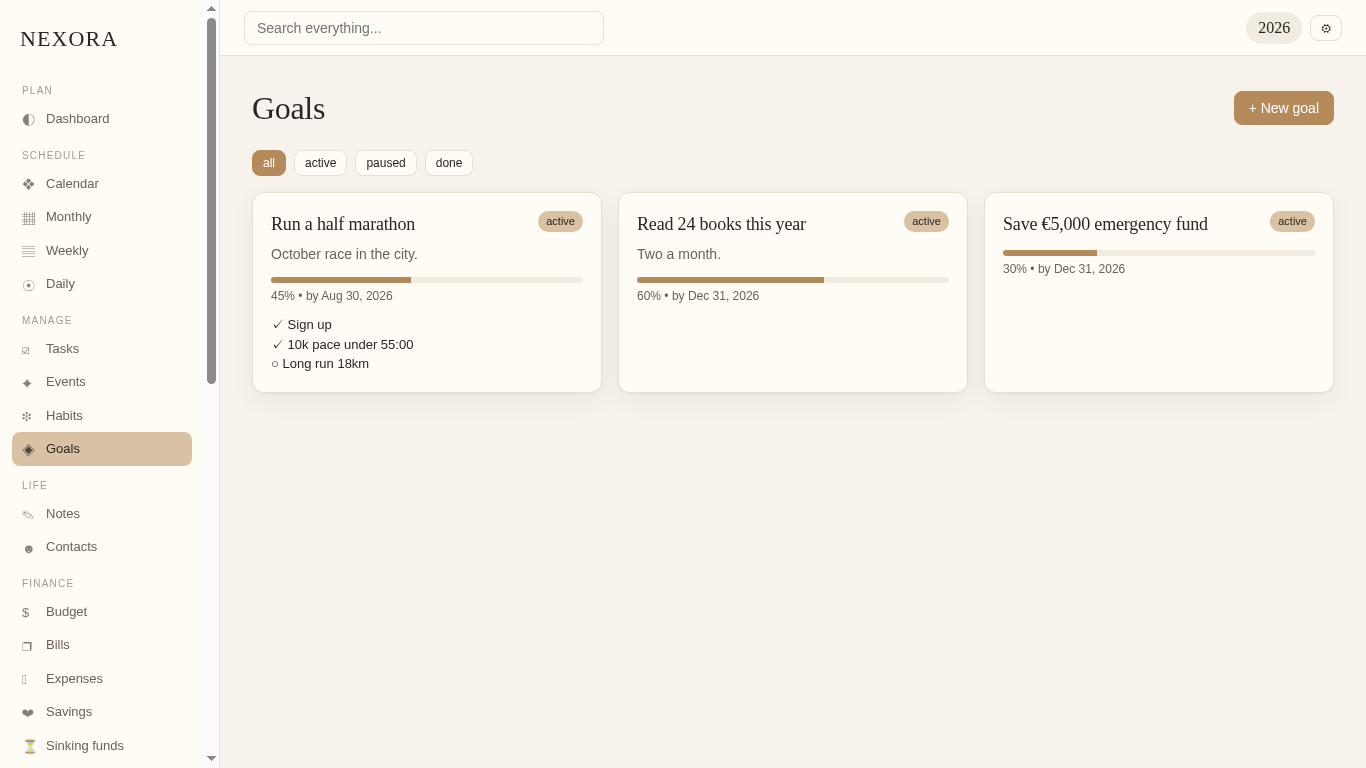
Task: Click active badge on emergency fund card
Action: pos(1292,222)
